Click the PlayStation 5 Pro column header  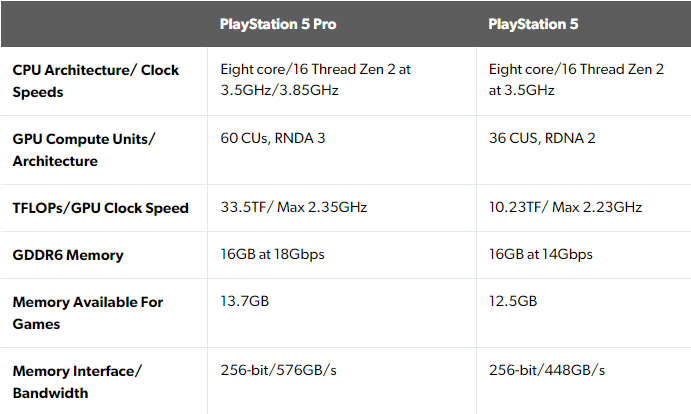[x=278, y=24]
